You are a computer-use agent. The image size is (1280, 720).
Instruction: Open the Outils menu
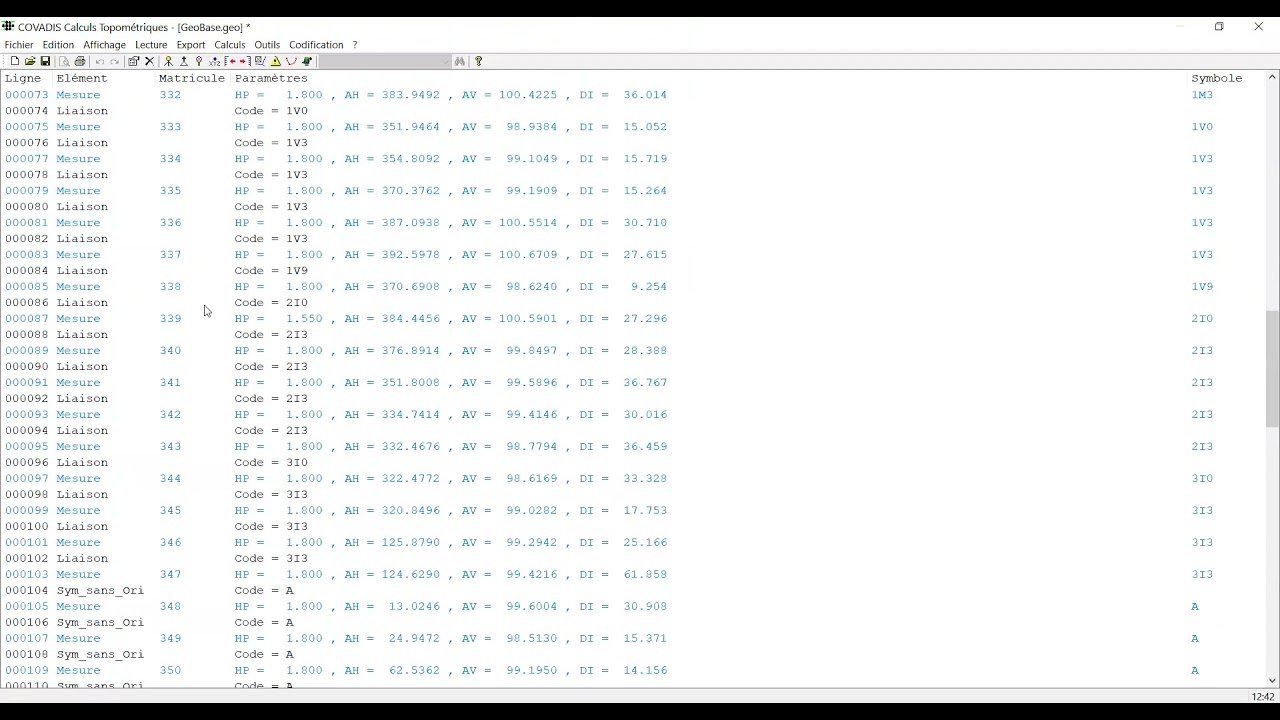[x=267, y=45]
